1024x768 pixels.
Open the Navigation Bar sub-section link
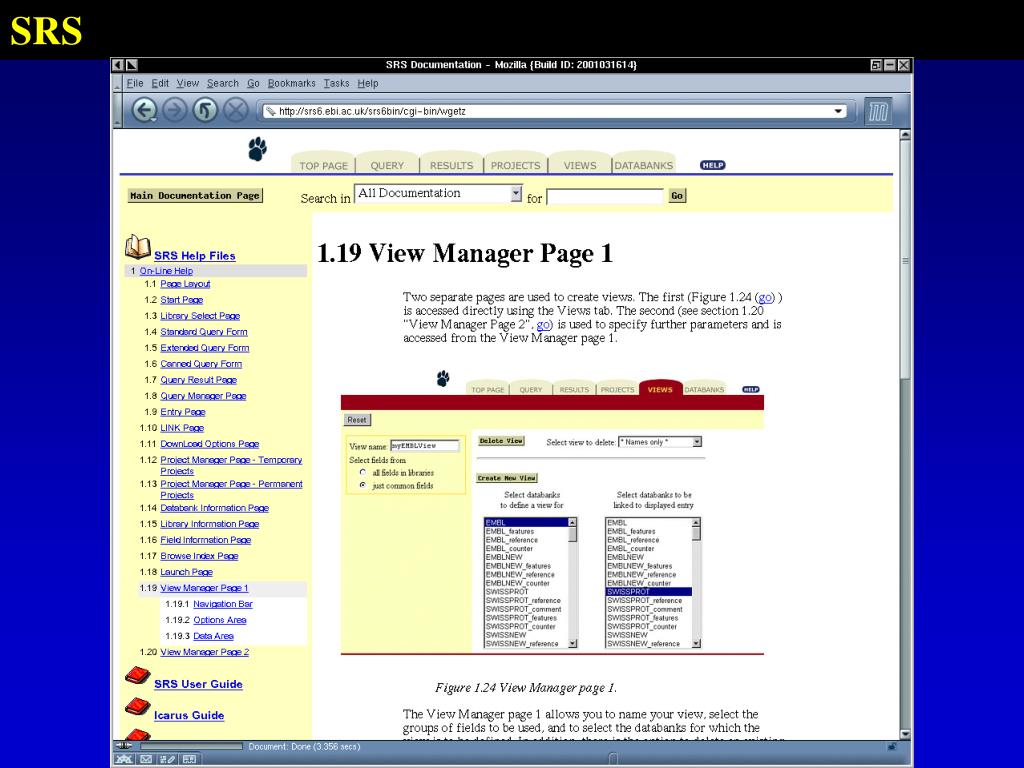223,604
